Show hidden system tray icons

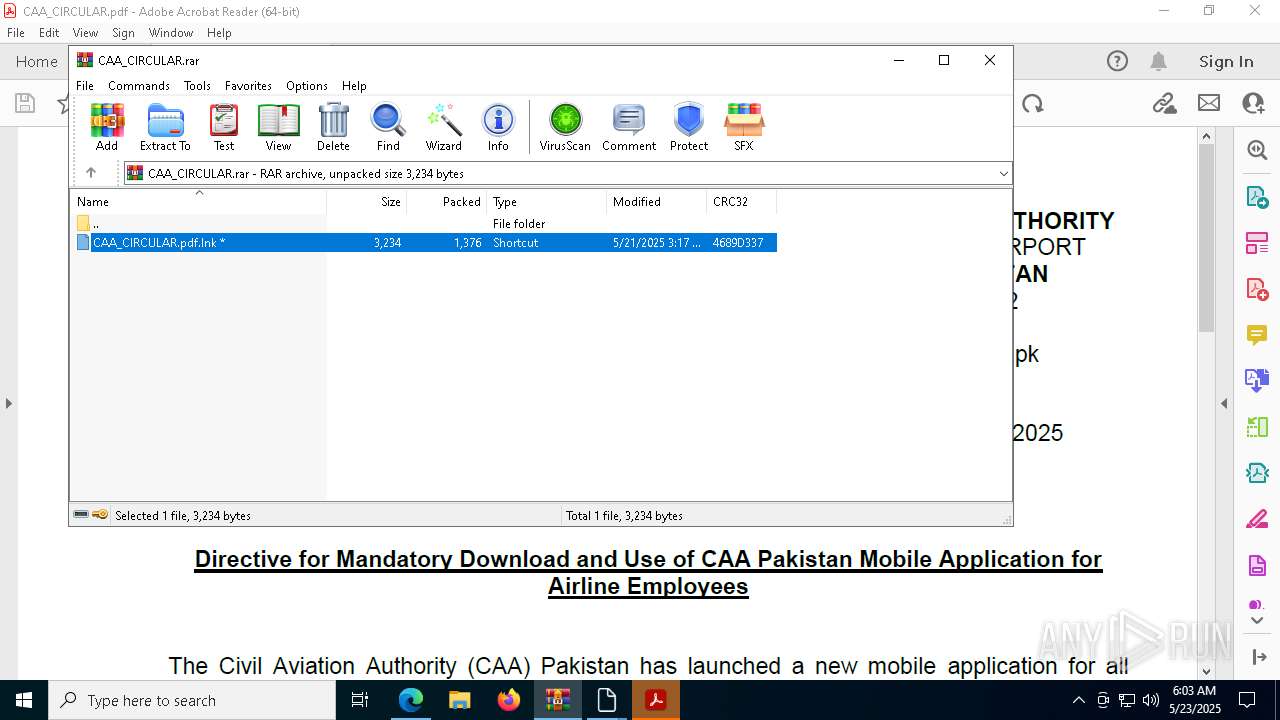(1078, 700)
